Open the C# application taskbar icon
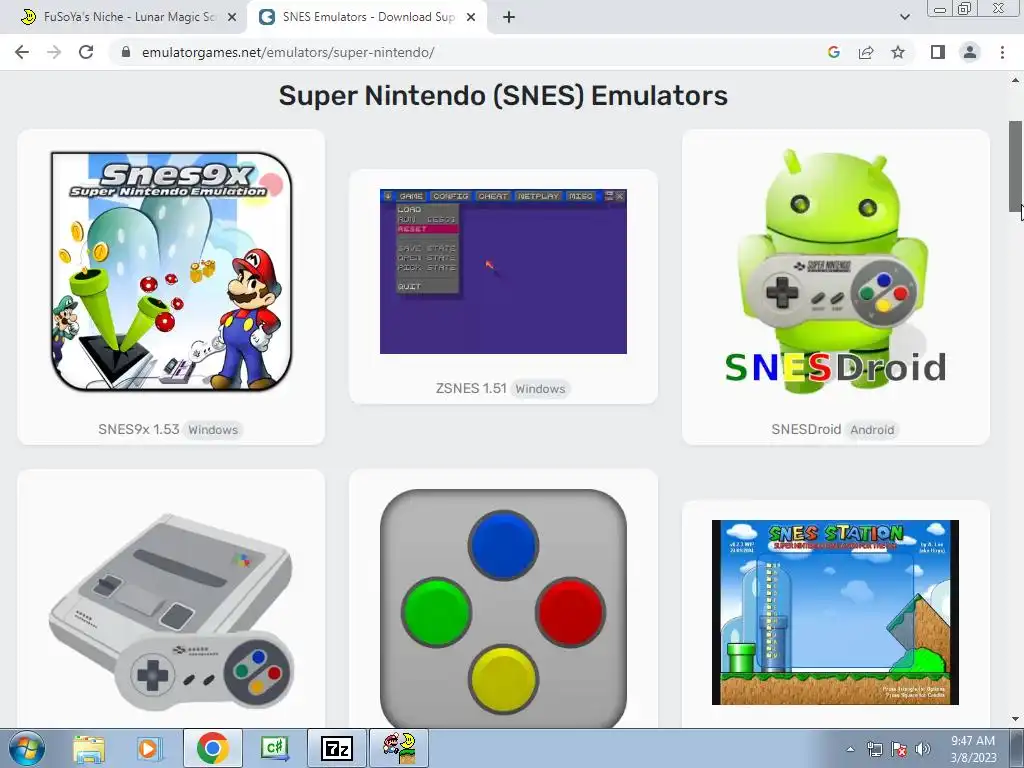 coord(274,748)
